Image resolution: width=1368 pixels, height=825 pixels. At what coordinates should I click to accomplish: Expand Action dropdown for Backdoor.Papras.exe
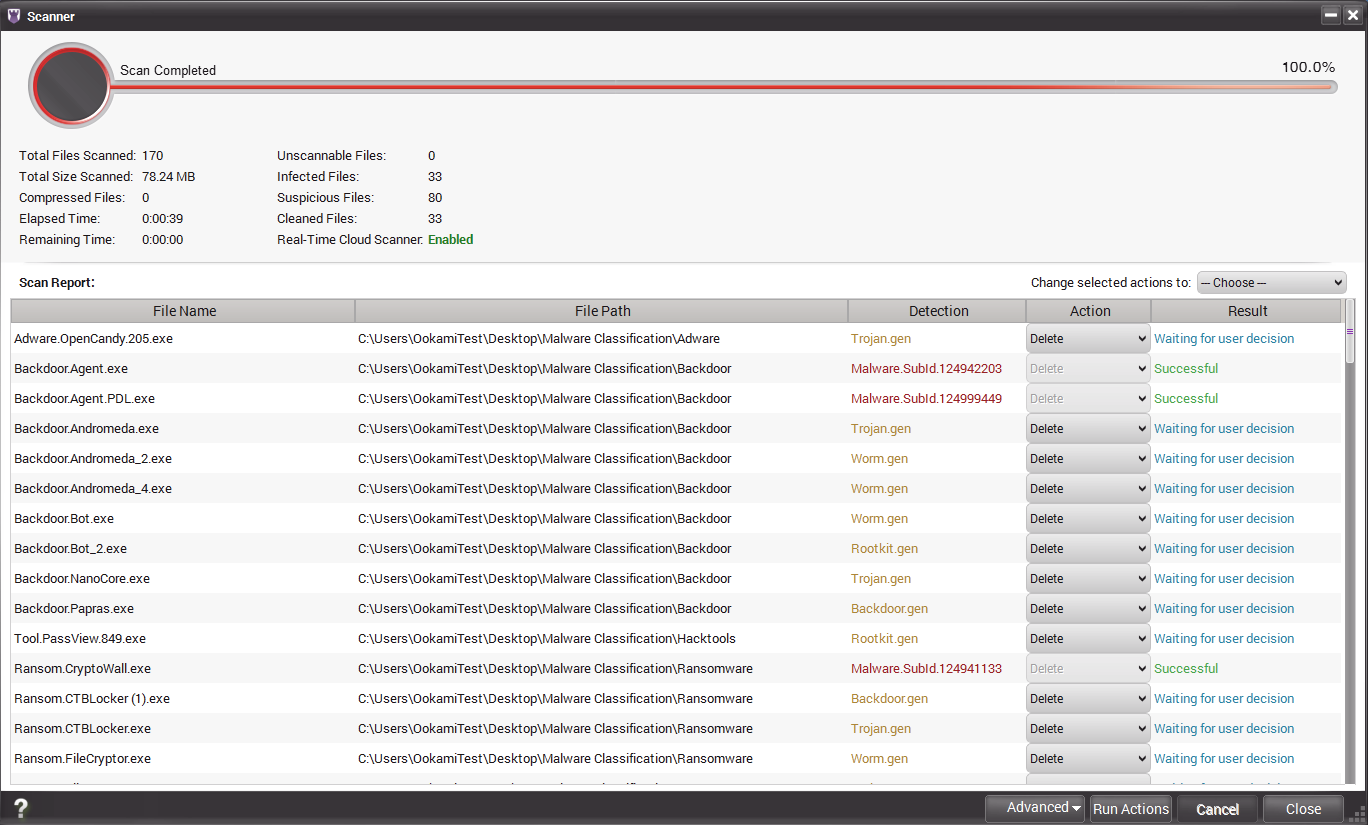click(1088, 609)
